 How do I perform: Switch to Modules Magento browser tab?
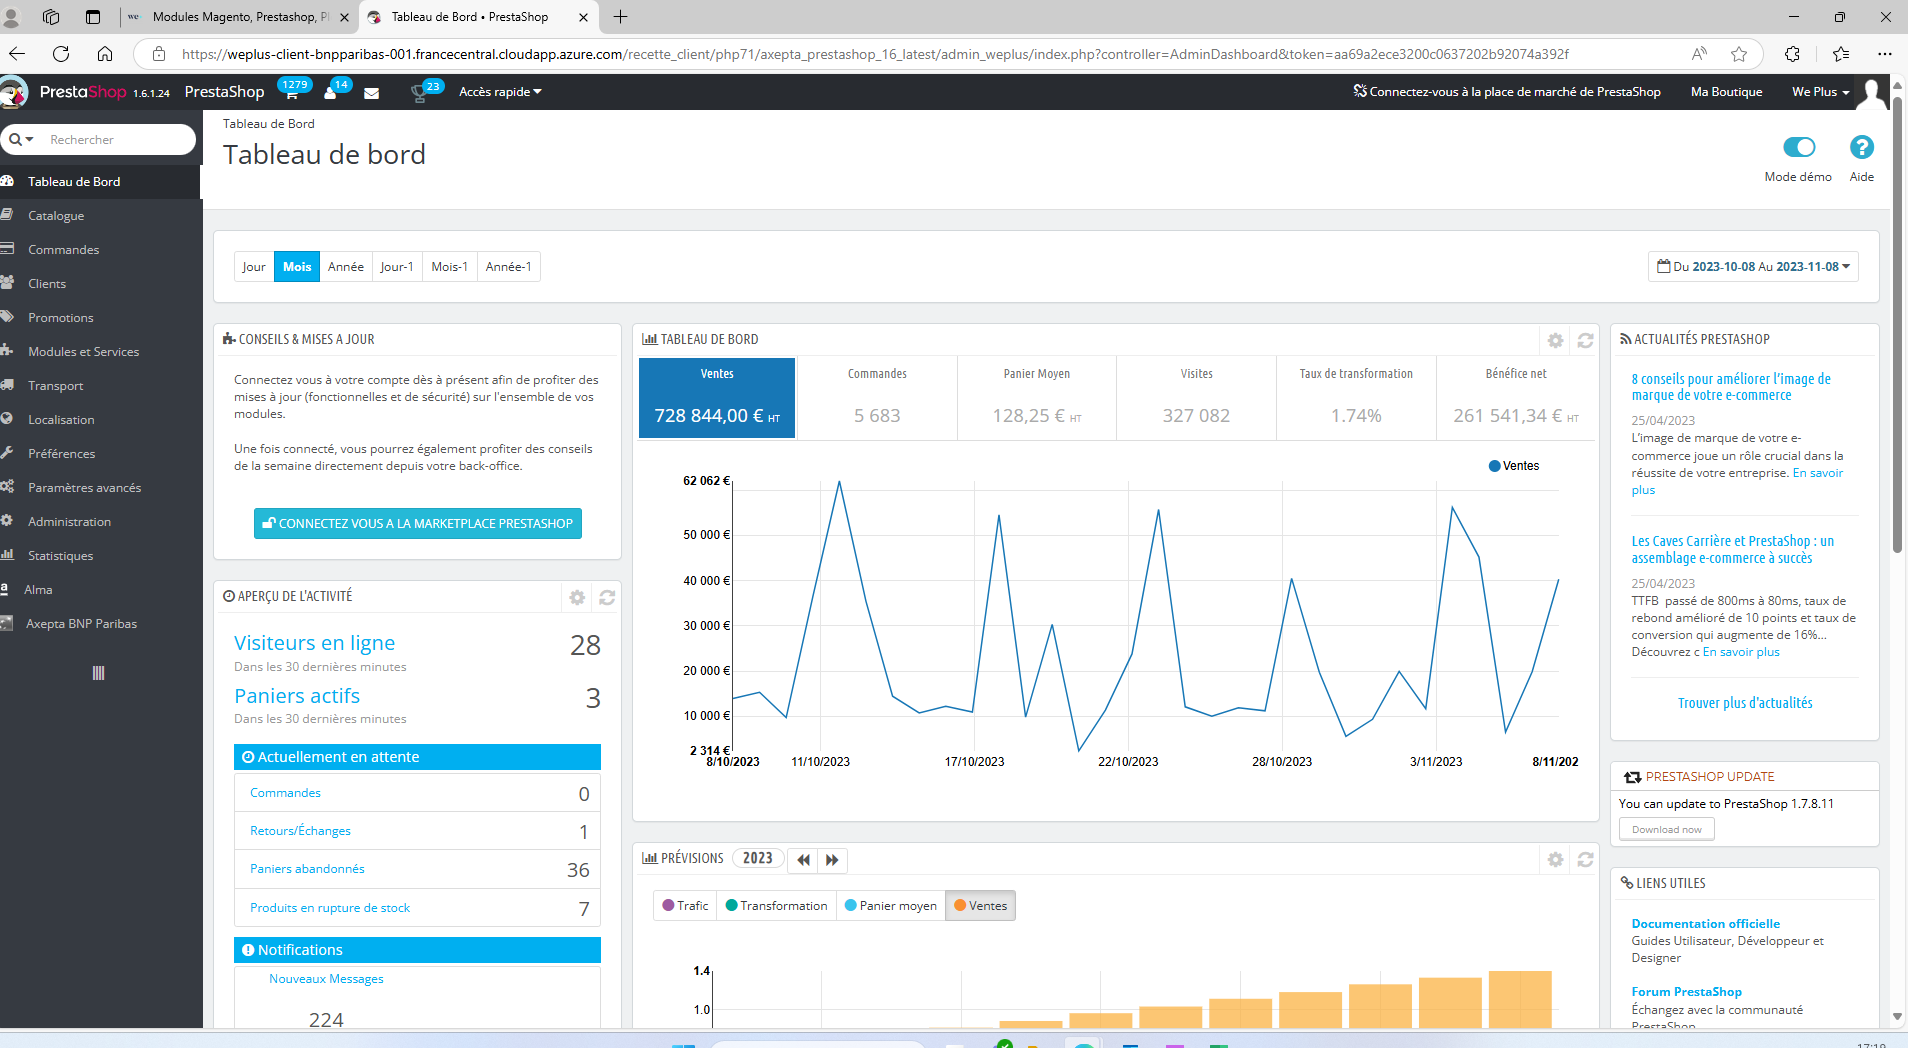point(238,17)
